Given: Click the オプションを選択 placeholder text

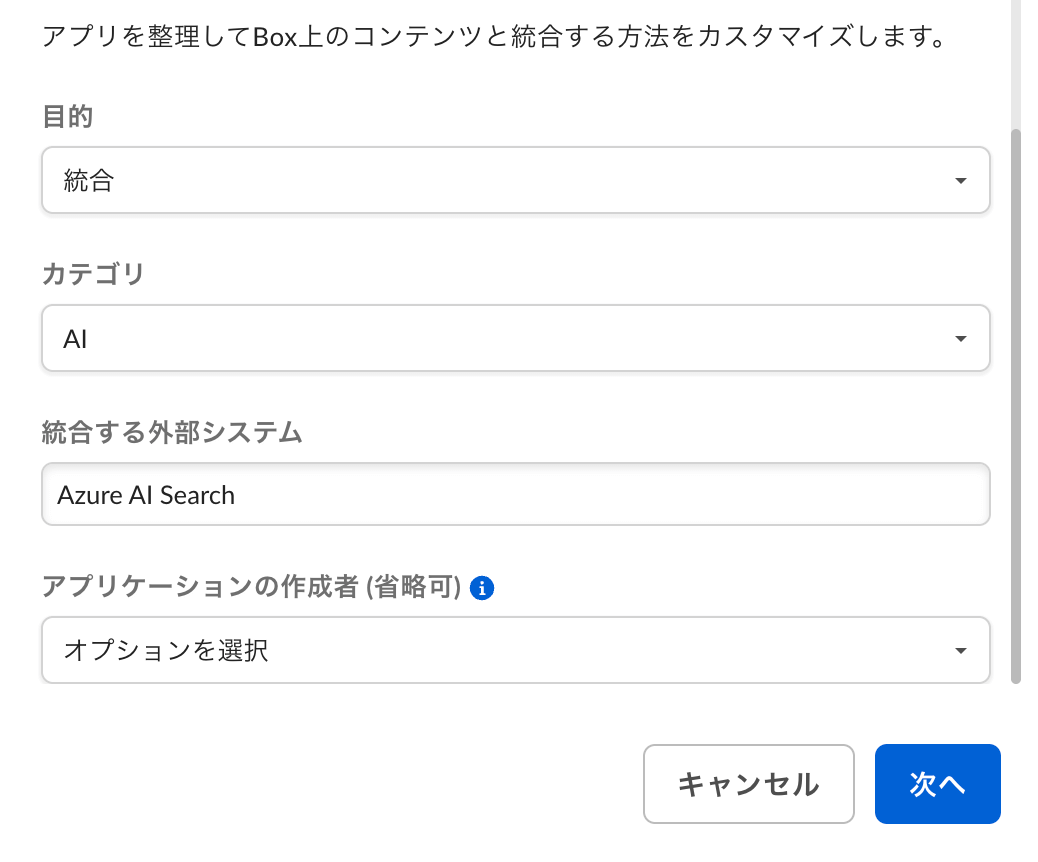Looking at the screenshot, I should tap(166, 651).
